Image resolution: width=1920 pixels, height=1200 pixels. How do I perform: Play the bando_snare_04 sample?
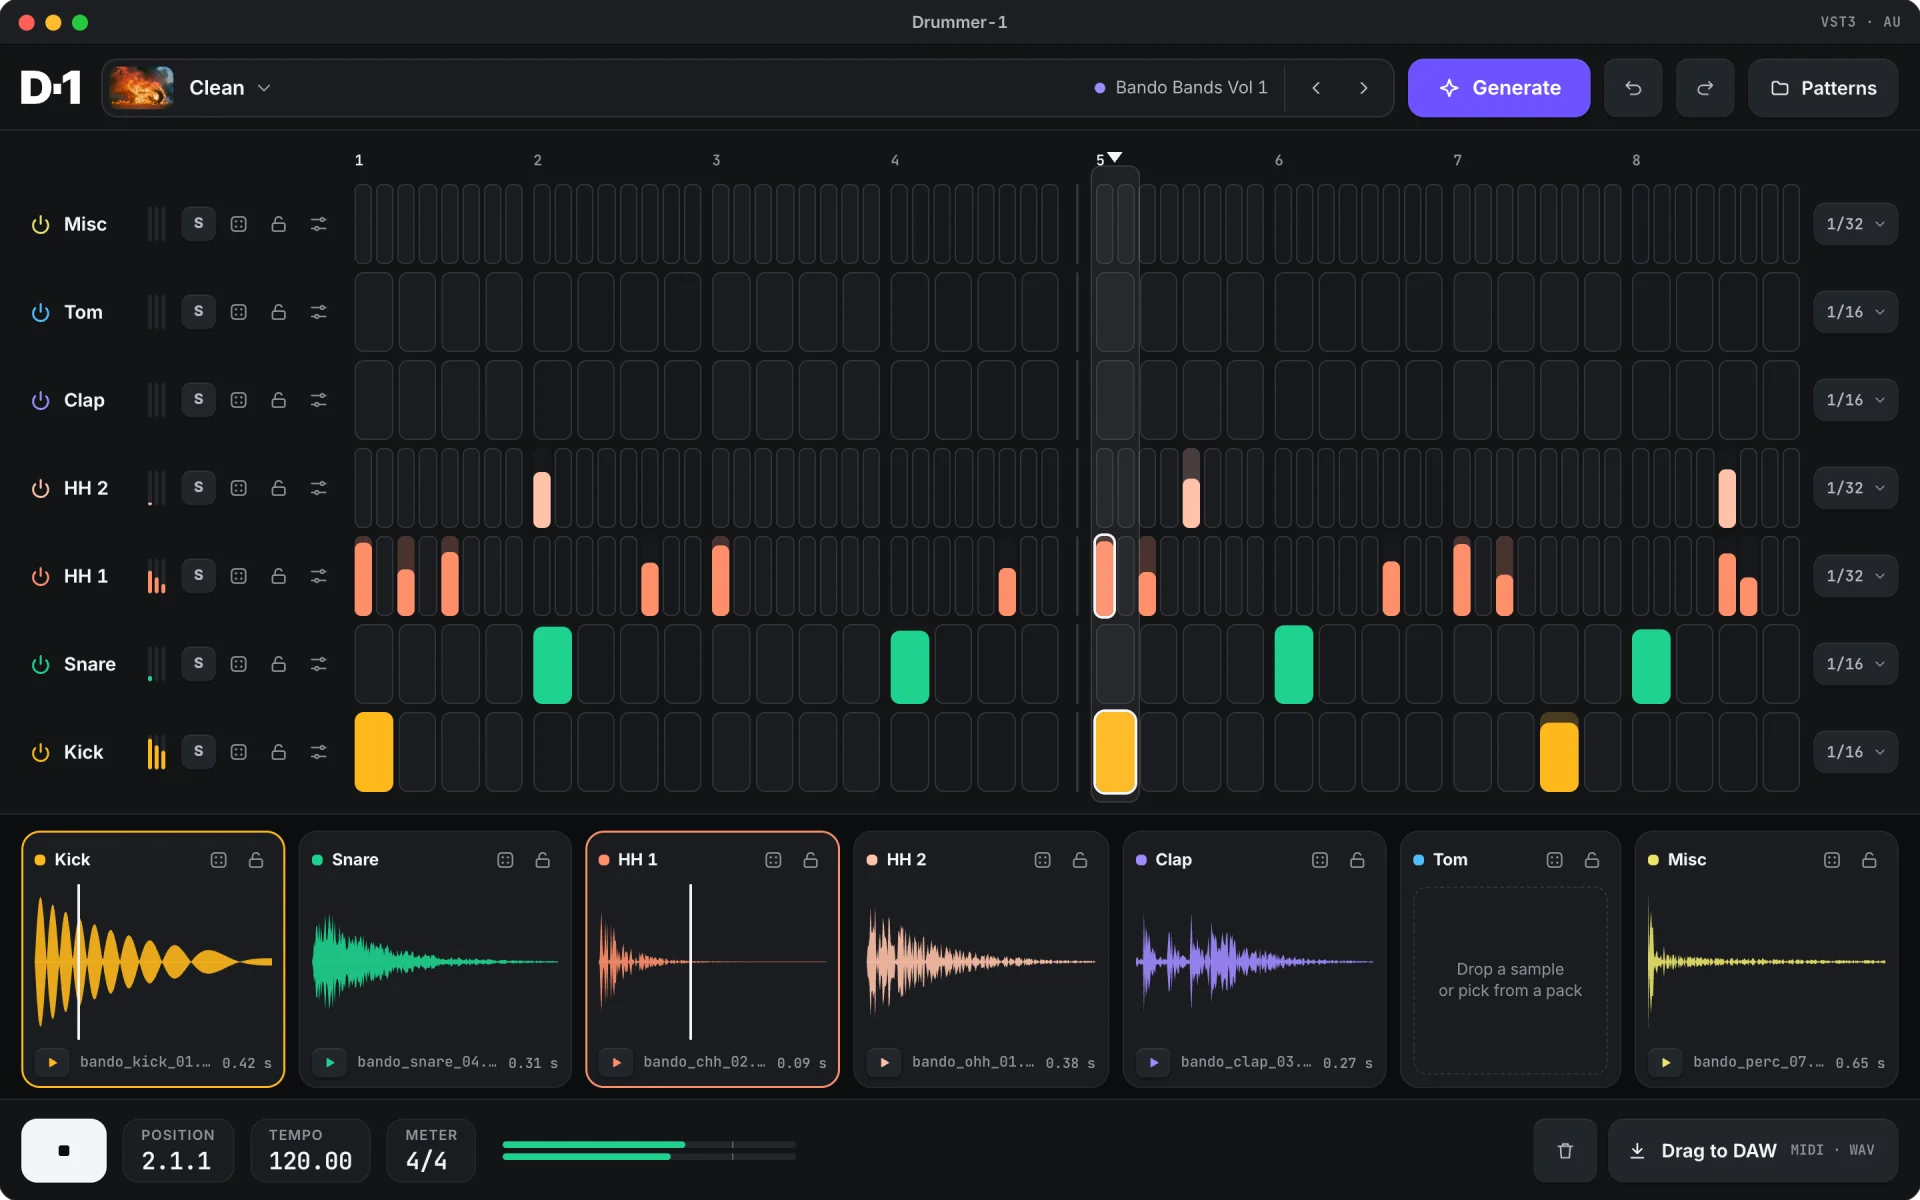(x=330, y=1062)
